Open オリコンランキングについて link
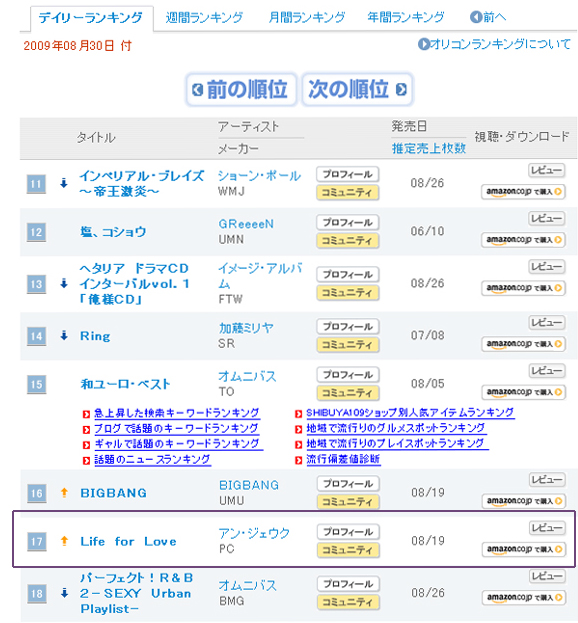Screen dimensions: 578x623 coord(494,44)
